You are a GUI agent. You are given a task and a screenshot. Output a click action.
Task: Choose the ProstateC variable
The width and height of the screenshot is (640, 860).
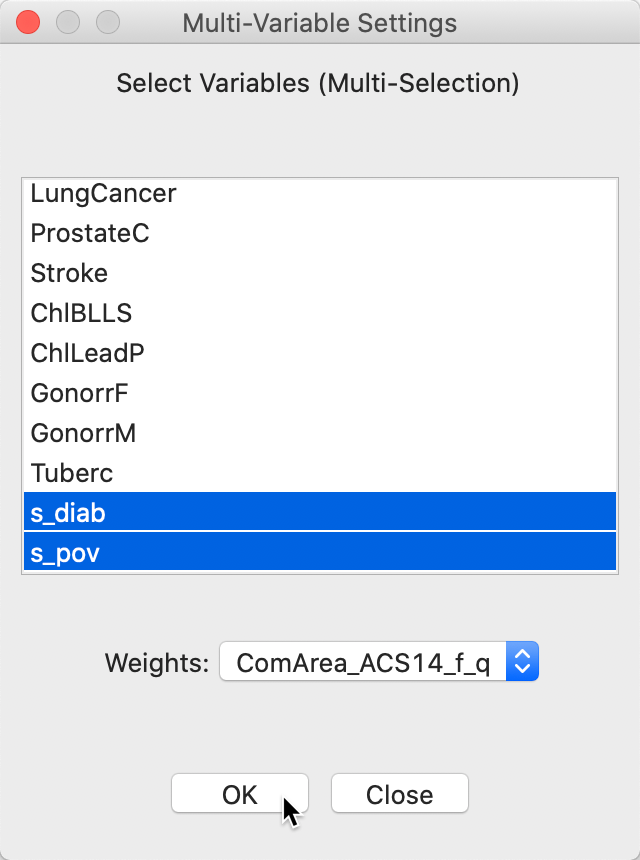pyautogui.click(x=90, y=233)
